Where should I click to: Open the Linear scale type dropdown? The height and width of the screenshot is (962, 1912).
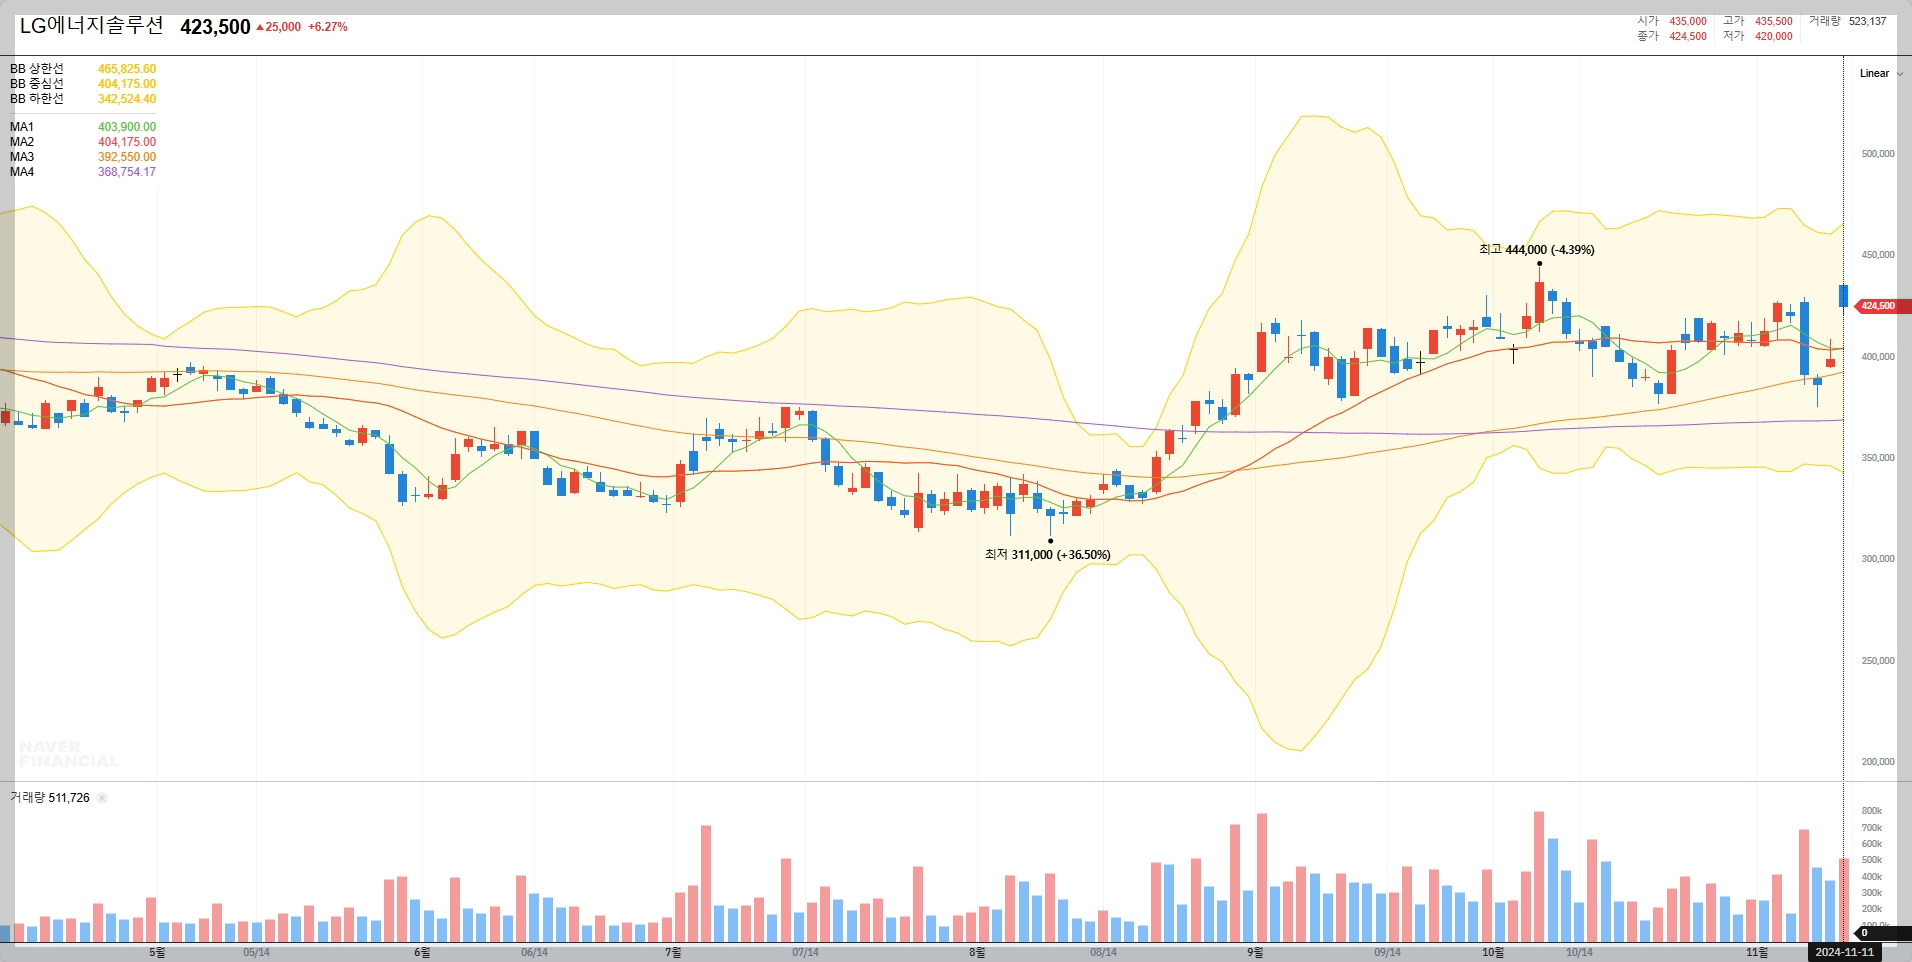point(1881,73)
